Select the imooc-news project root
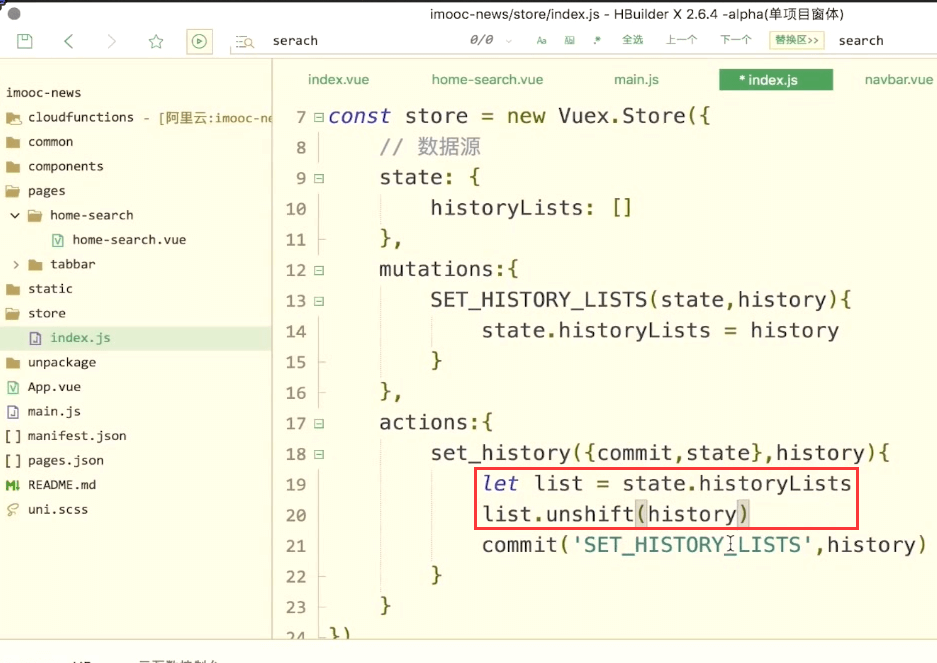This screenshot has width=937, height=663. point(44,93)
